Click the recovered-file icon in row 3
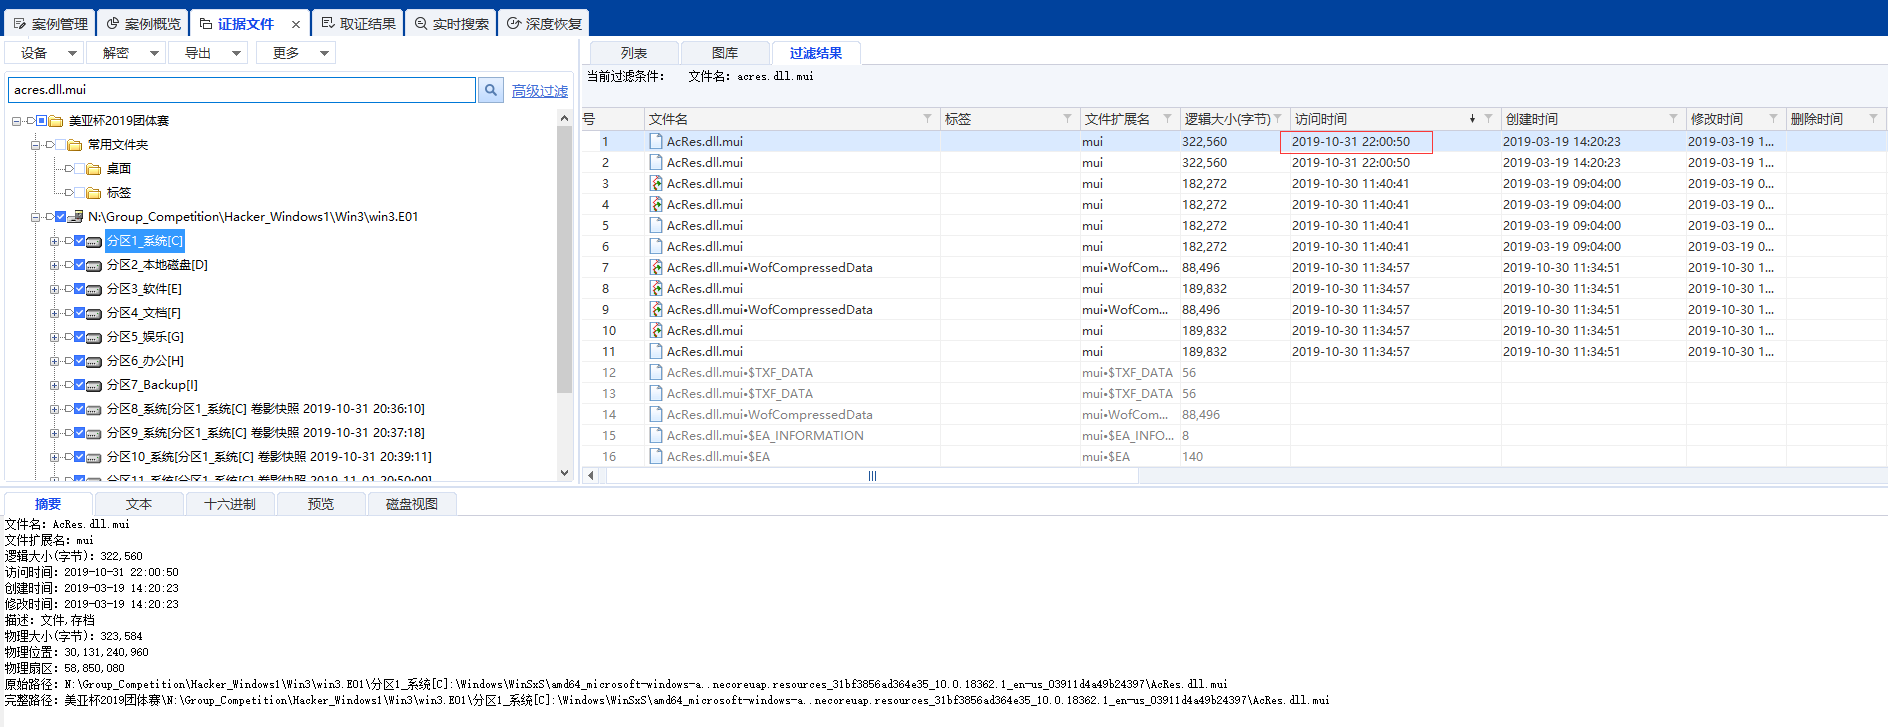 (656, 183)
